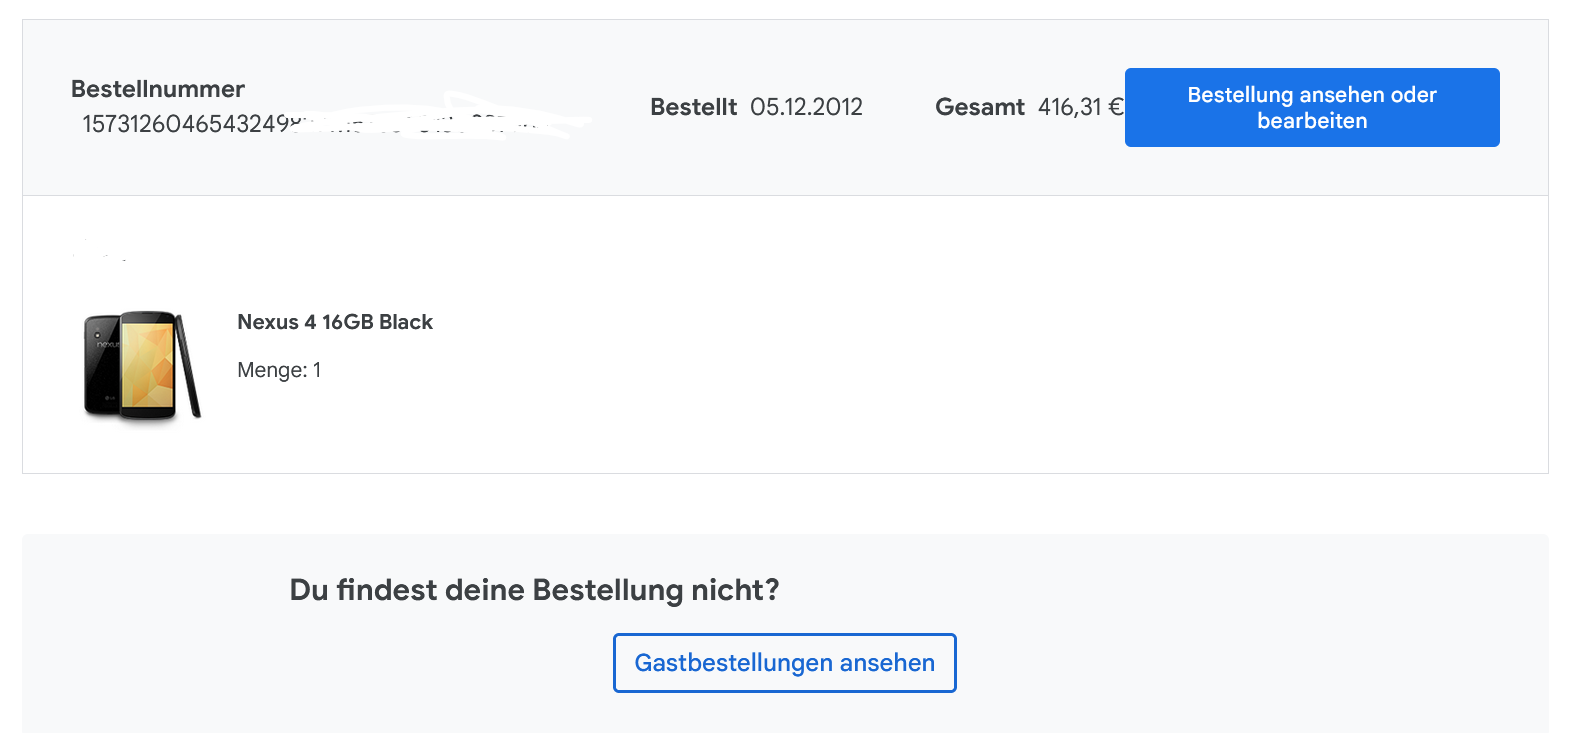Viewport: 1573px width, 733px height.
Task: Click the side-profile phone in product image
Action: click(x=189, y=365)
